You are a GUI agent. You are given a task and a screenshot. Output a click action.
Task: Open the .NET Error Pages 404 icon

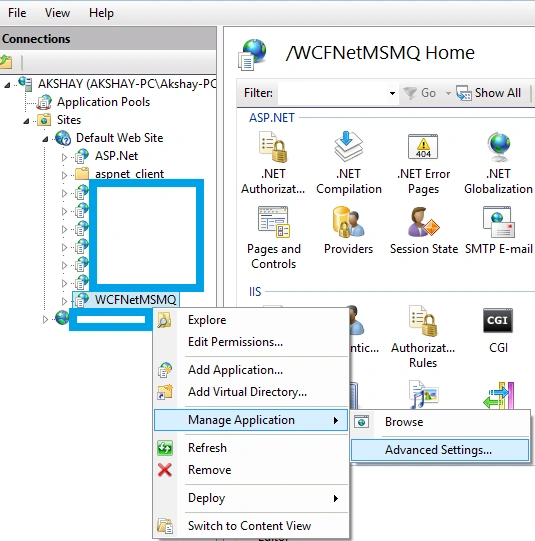(423, 147)
